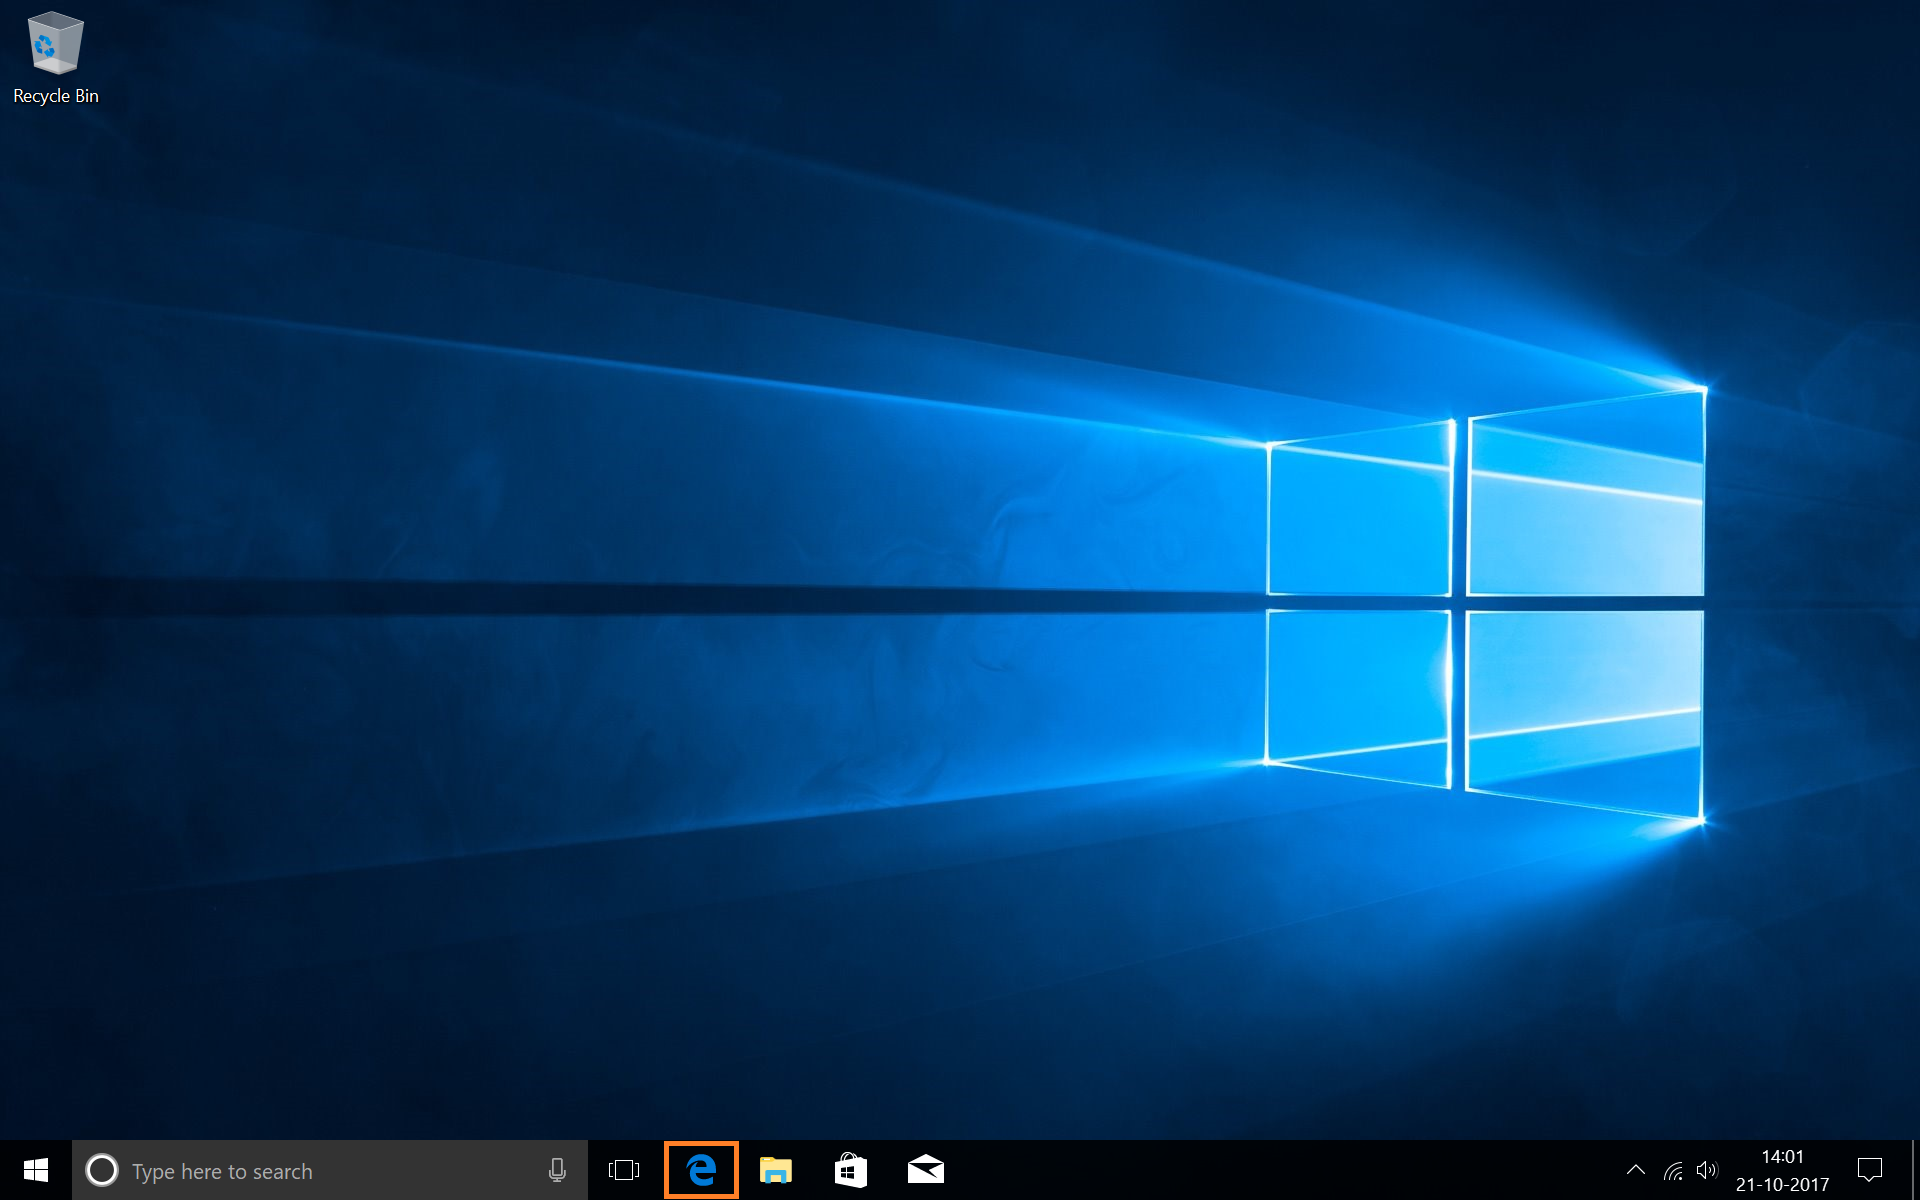Image resolution: width=1920 pixels, height=1200 pixels.
Task: Open the Windows Start menu
Action: tap(36, 1170)
